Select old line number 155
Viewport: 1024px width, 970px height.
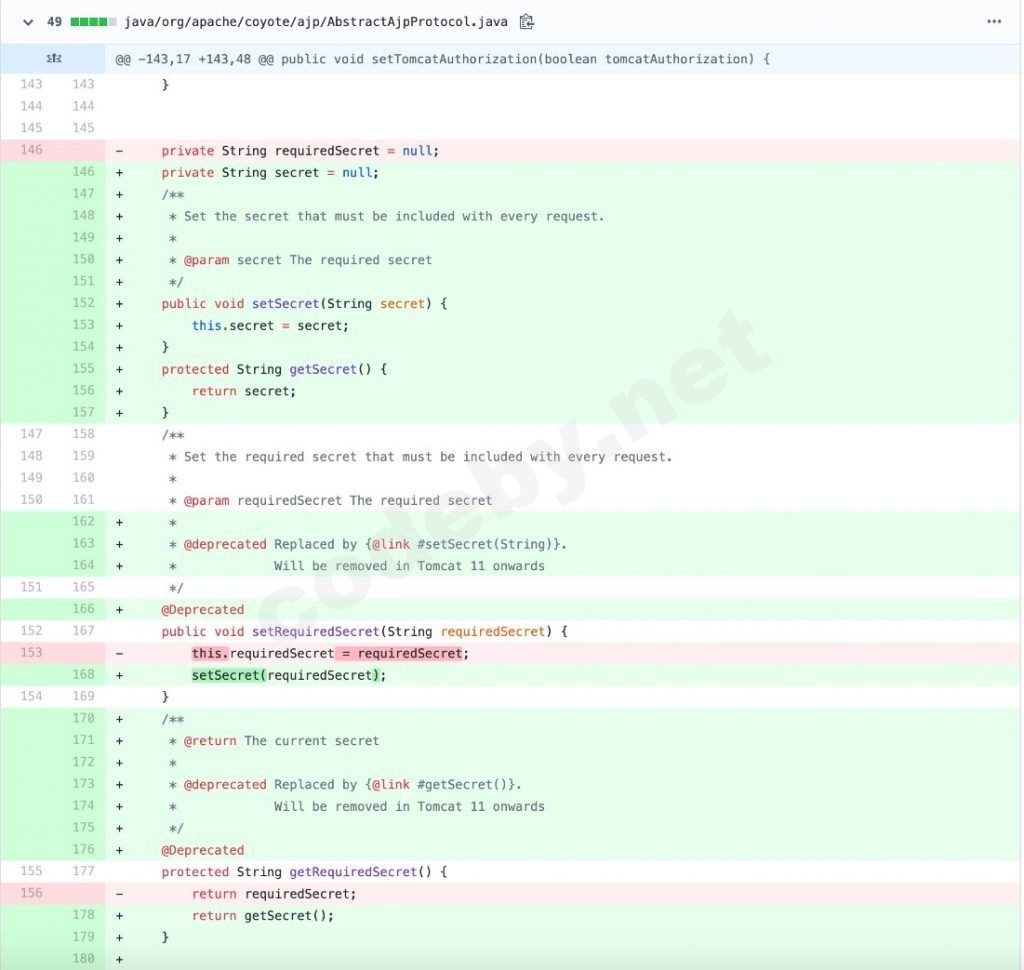coord(31,871)
